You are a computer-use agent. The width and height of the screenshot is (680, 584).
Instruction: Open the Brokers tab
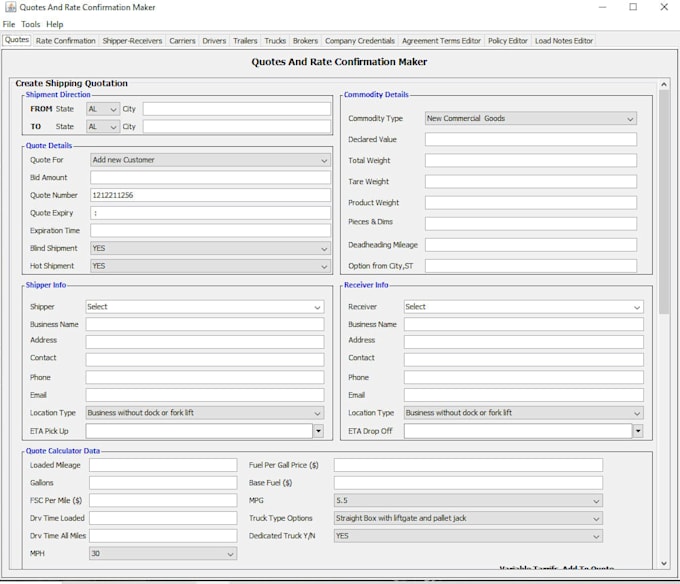pyautogui.click(x=305, y=41)
